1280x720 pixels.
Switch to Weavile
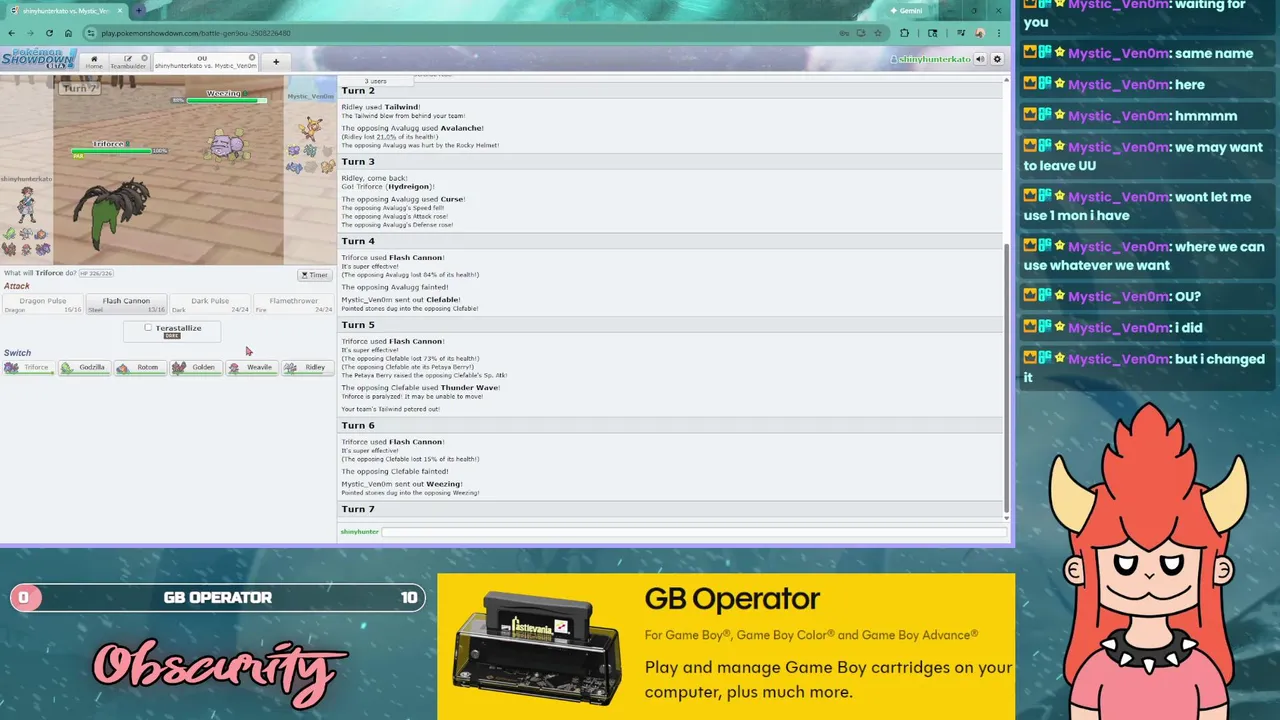pyautogui.click(x=252, y=367)
